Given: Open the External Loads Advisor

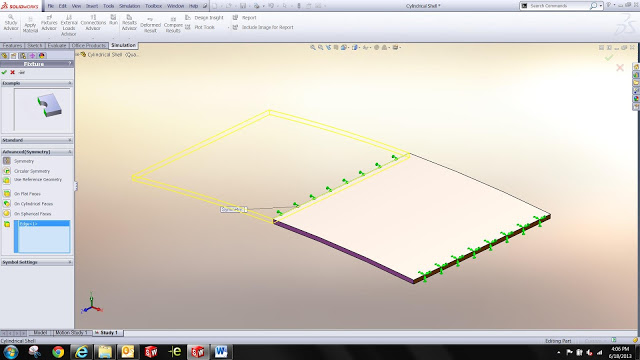Looking at the screenshot, I should point(69,25).
